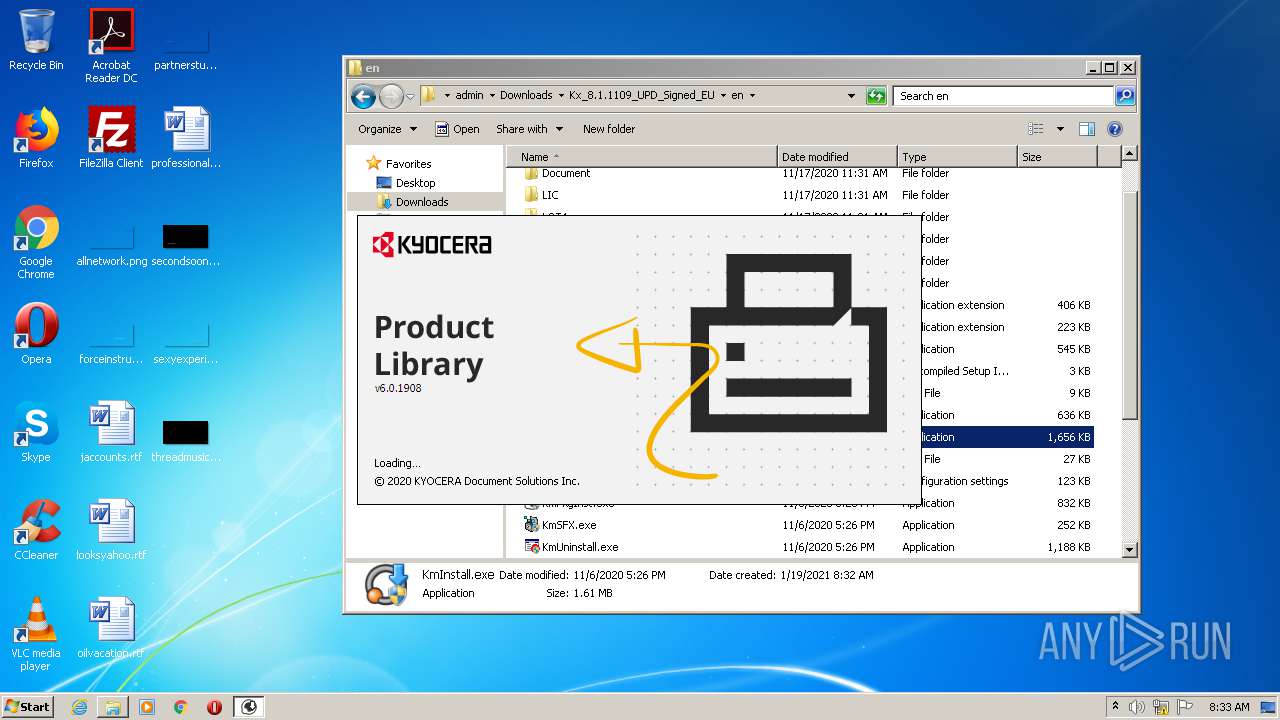Open the Firefox desktop shortcut
Viewport: 1280px width, 720px height.
point(36,138)
